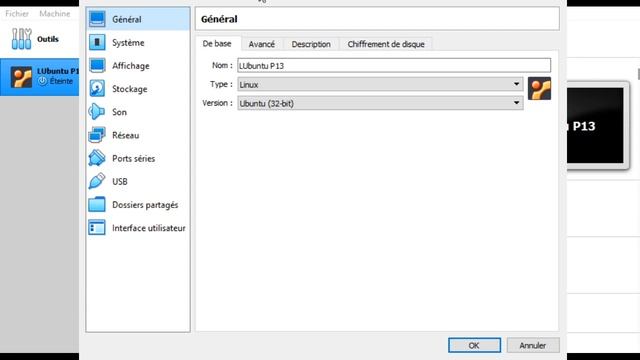640x360 pixels.
Task: Confirm settings with the OK button
Action: [x=474, y=345]
